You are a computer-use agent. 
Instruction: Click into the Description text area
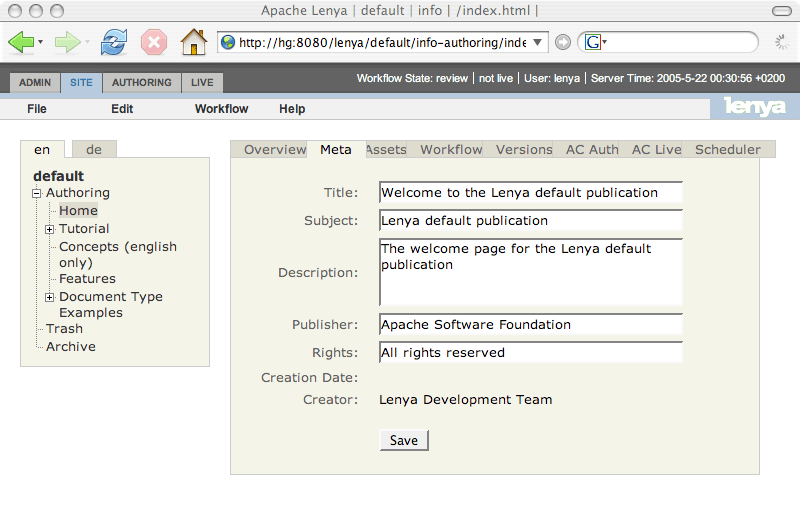[x=530, y=271]
